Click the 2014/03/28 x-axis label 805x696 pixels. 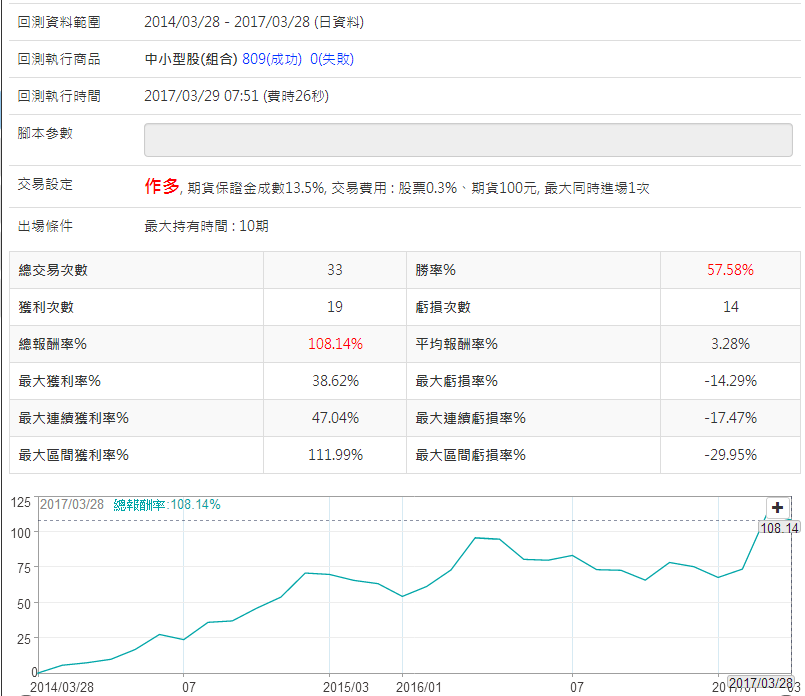coord(64,688)
